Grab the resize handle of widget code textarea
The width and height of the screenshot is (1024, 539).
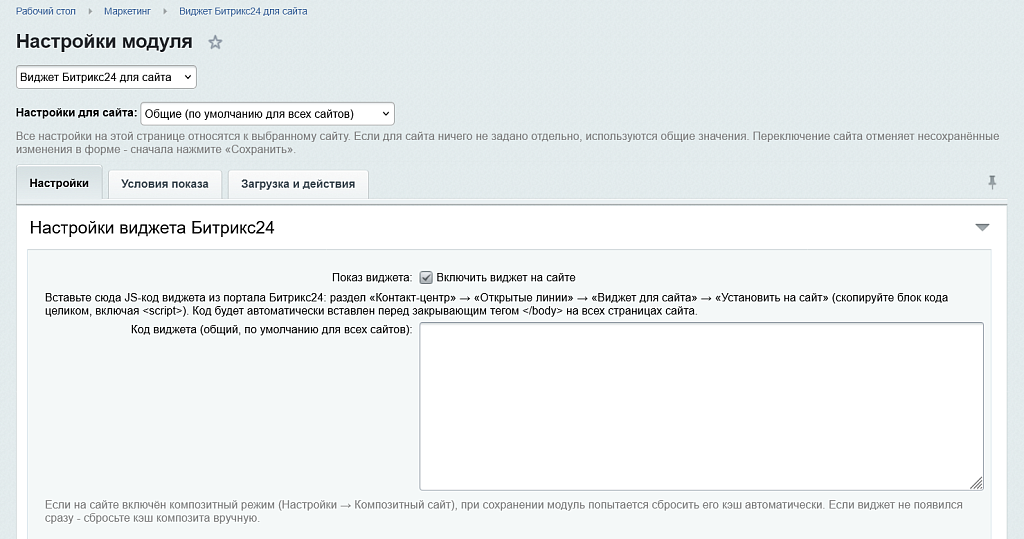[976, 483]
